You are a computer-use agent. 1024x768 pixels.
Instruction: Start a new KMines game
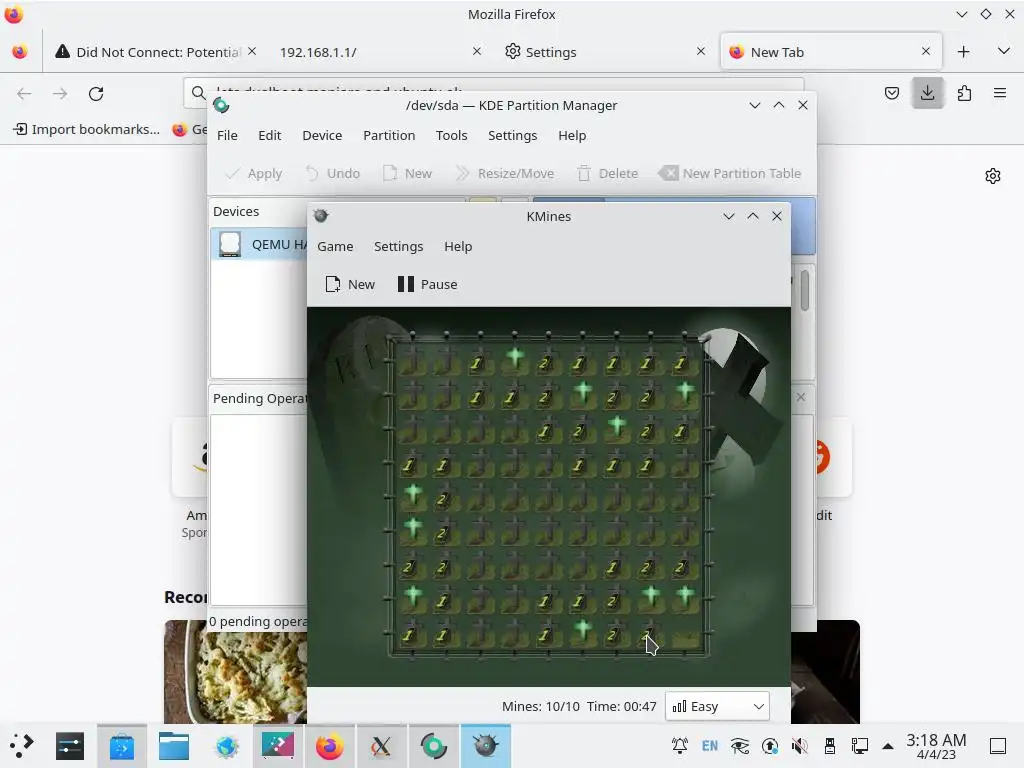(350, 284)
